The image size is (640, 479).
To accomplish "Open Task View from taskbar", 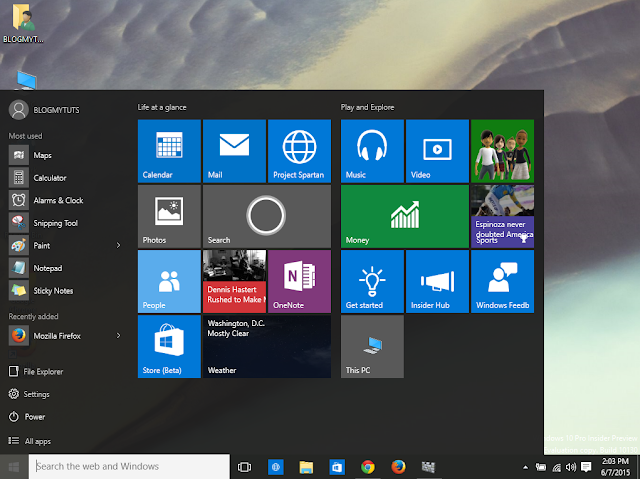I will pyautogui.click(x=244, y=467).
